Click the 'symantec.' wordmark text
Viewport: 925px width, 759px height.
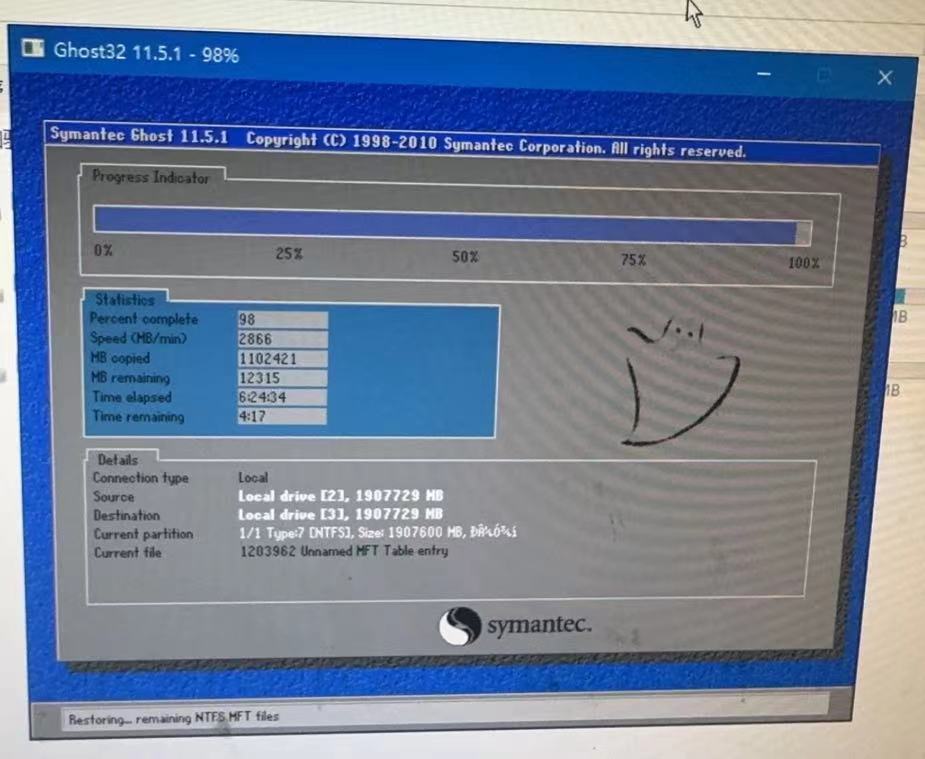coord(539,626)
